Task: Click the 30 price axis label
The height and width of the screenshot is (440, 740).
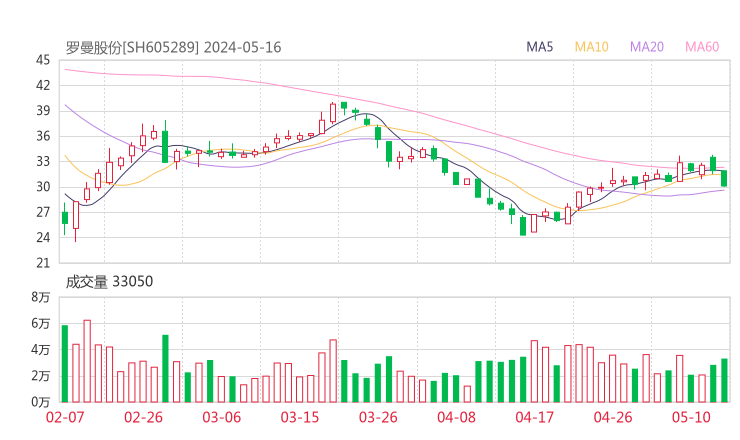Action: (x=43, y=187)
